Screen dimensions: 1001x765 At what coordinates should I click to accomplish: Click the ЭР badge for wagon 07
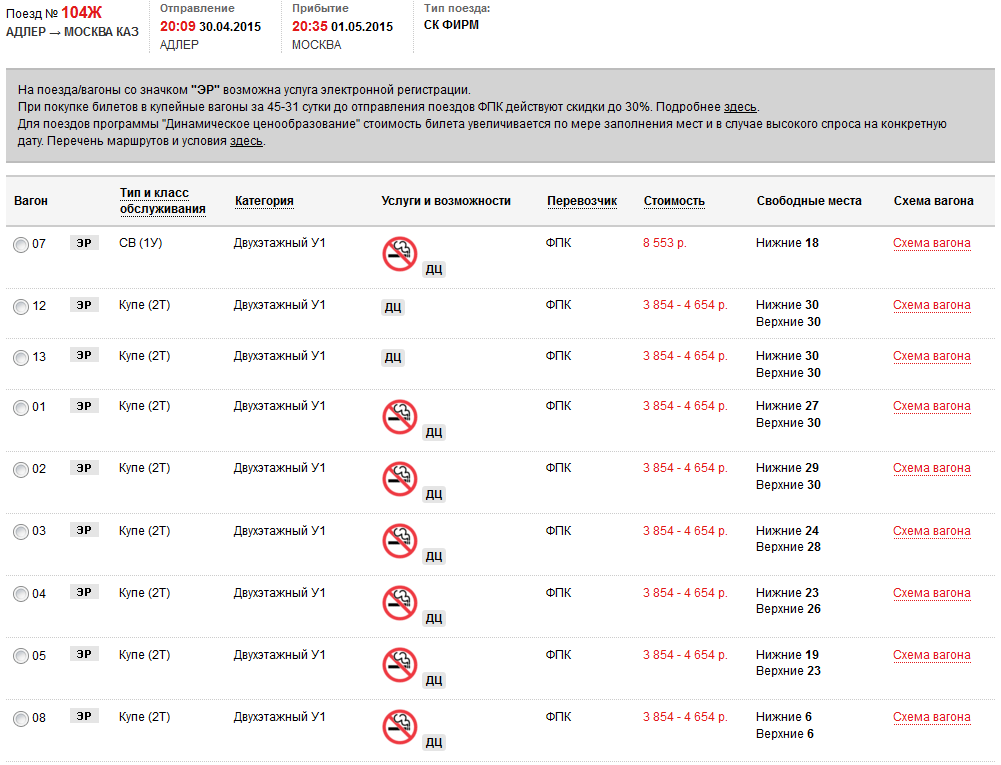85,243
